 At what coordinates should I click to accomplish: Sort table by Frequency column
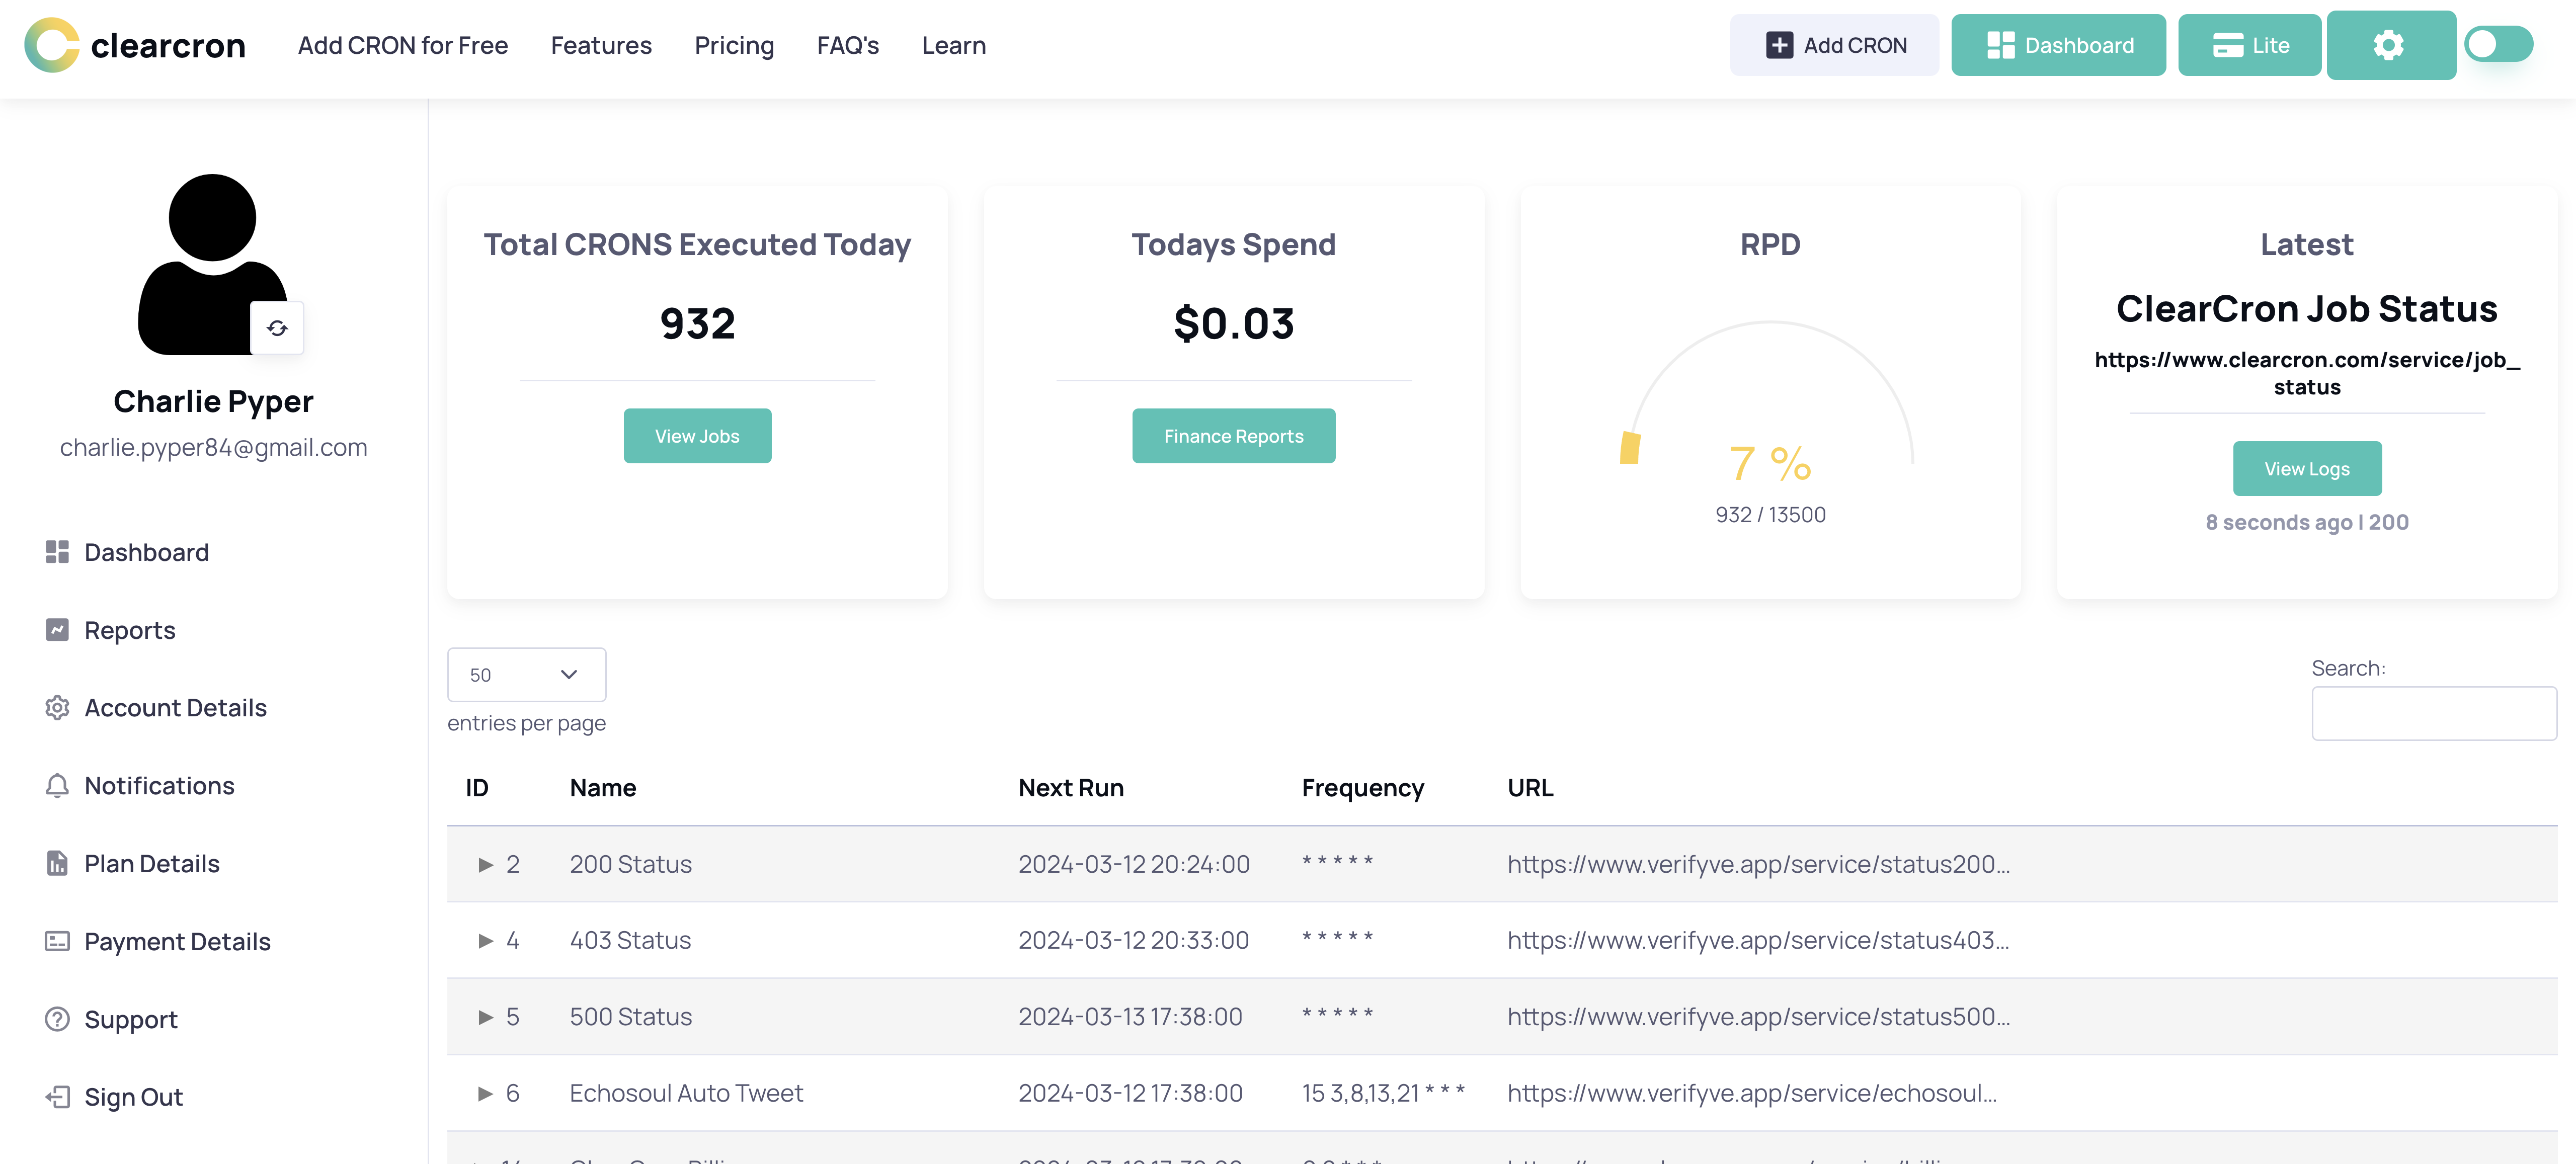coord(1362,789)
